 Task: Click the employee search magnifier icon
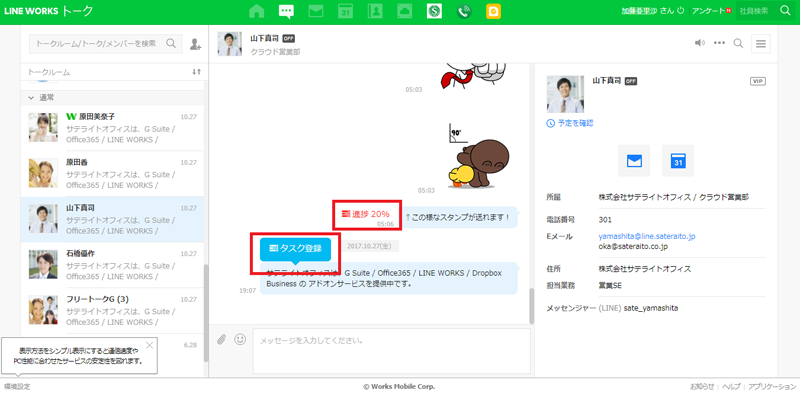(785, 10)
